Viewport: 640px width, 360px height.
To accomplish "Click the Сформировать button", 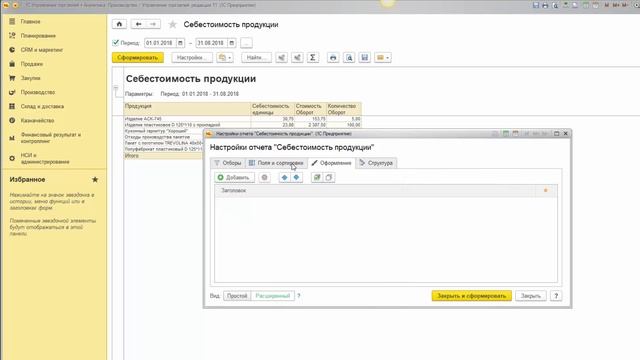I will point(138,58).
